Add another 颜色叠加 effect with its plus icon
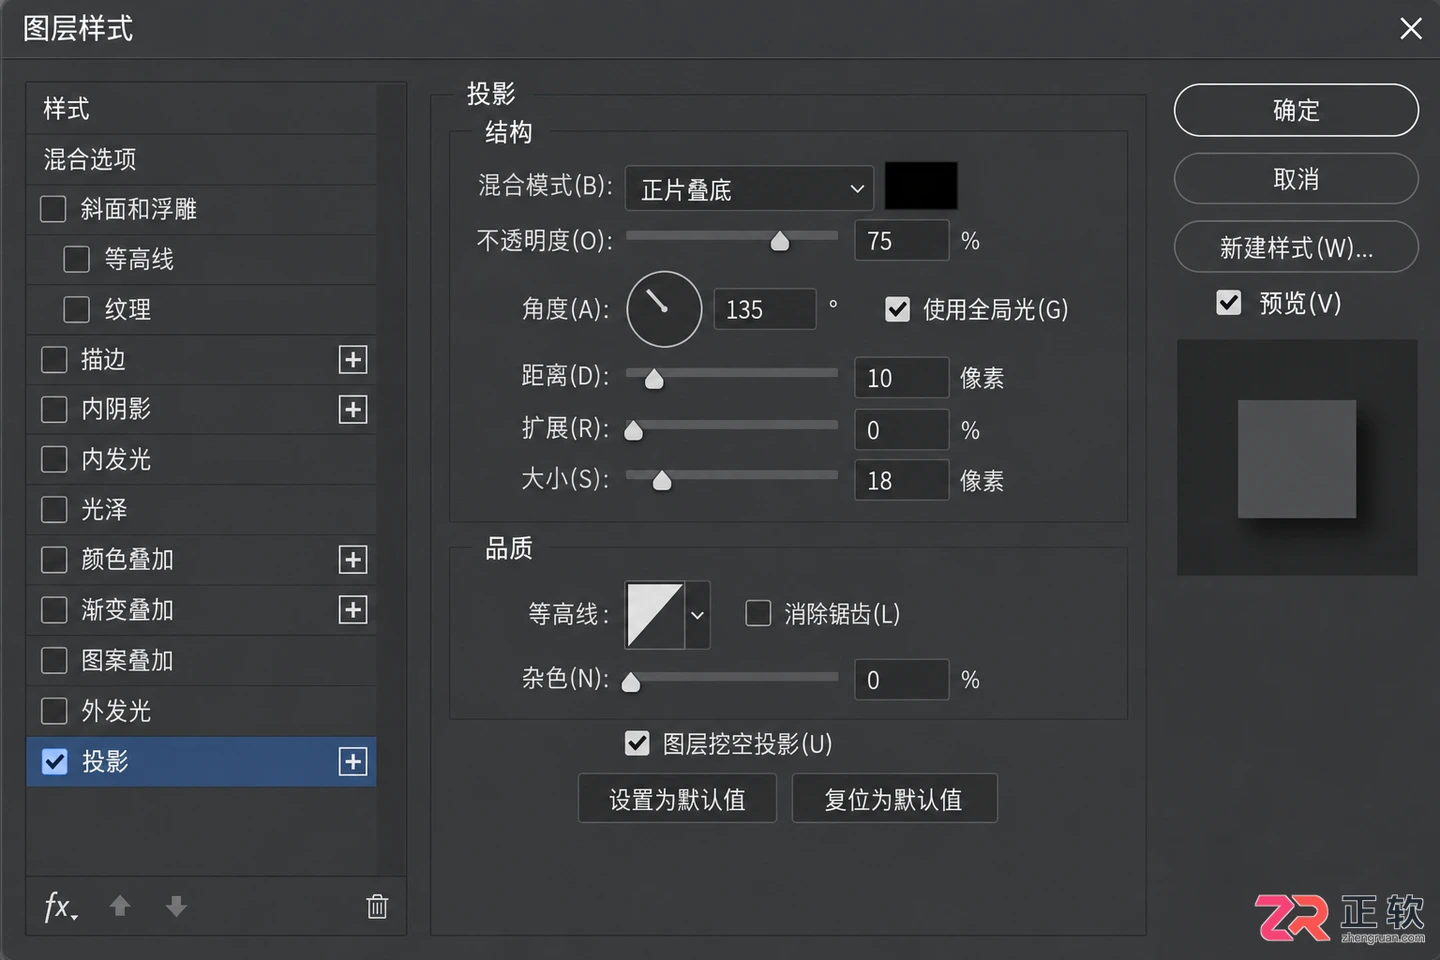This screenshot has width=1440, height=960. (x=353, y=560)
